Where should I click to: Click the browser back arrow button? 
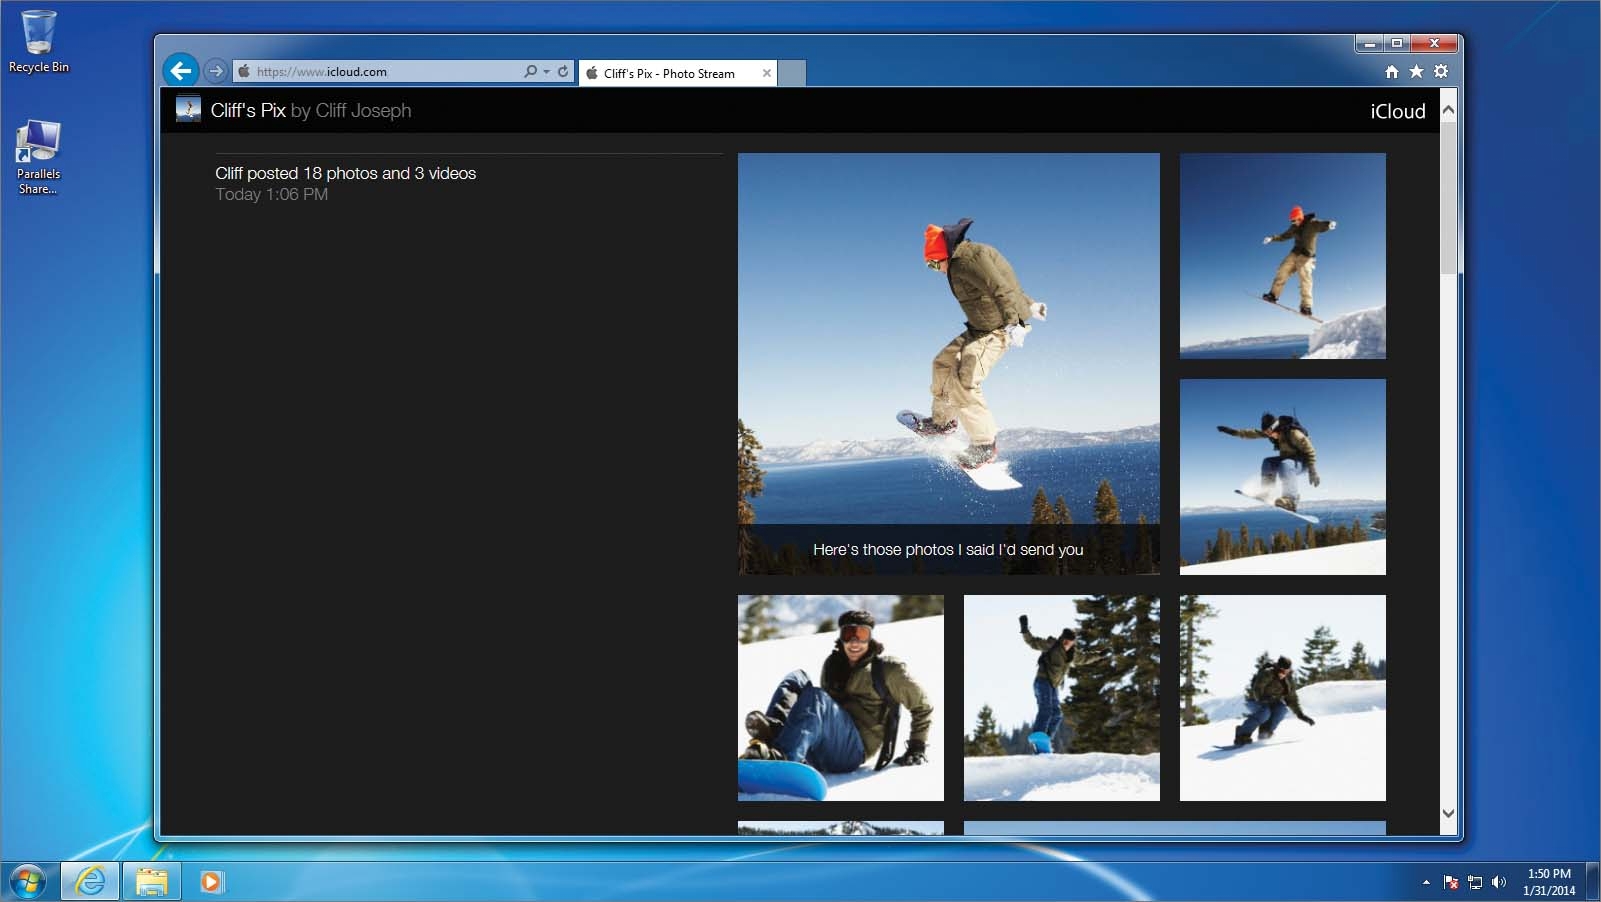[180, 71]
